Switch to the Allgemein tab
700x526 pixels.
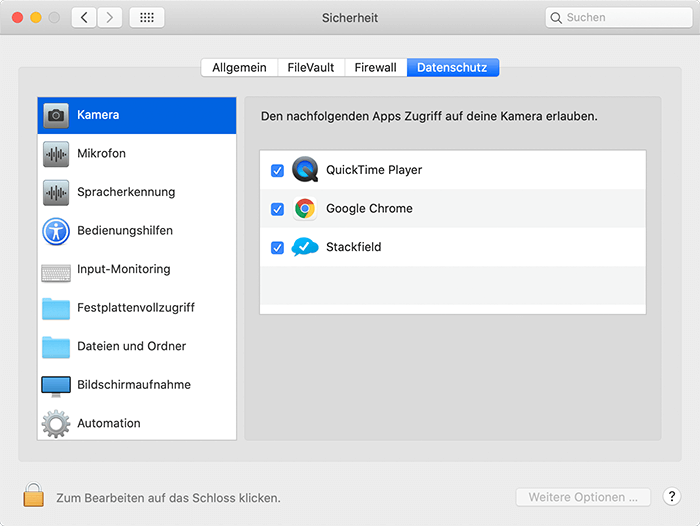coord(239,67)
